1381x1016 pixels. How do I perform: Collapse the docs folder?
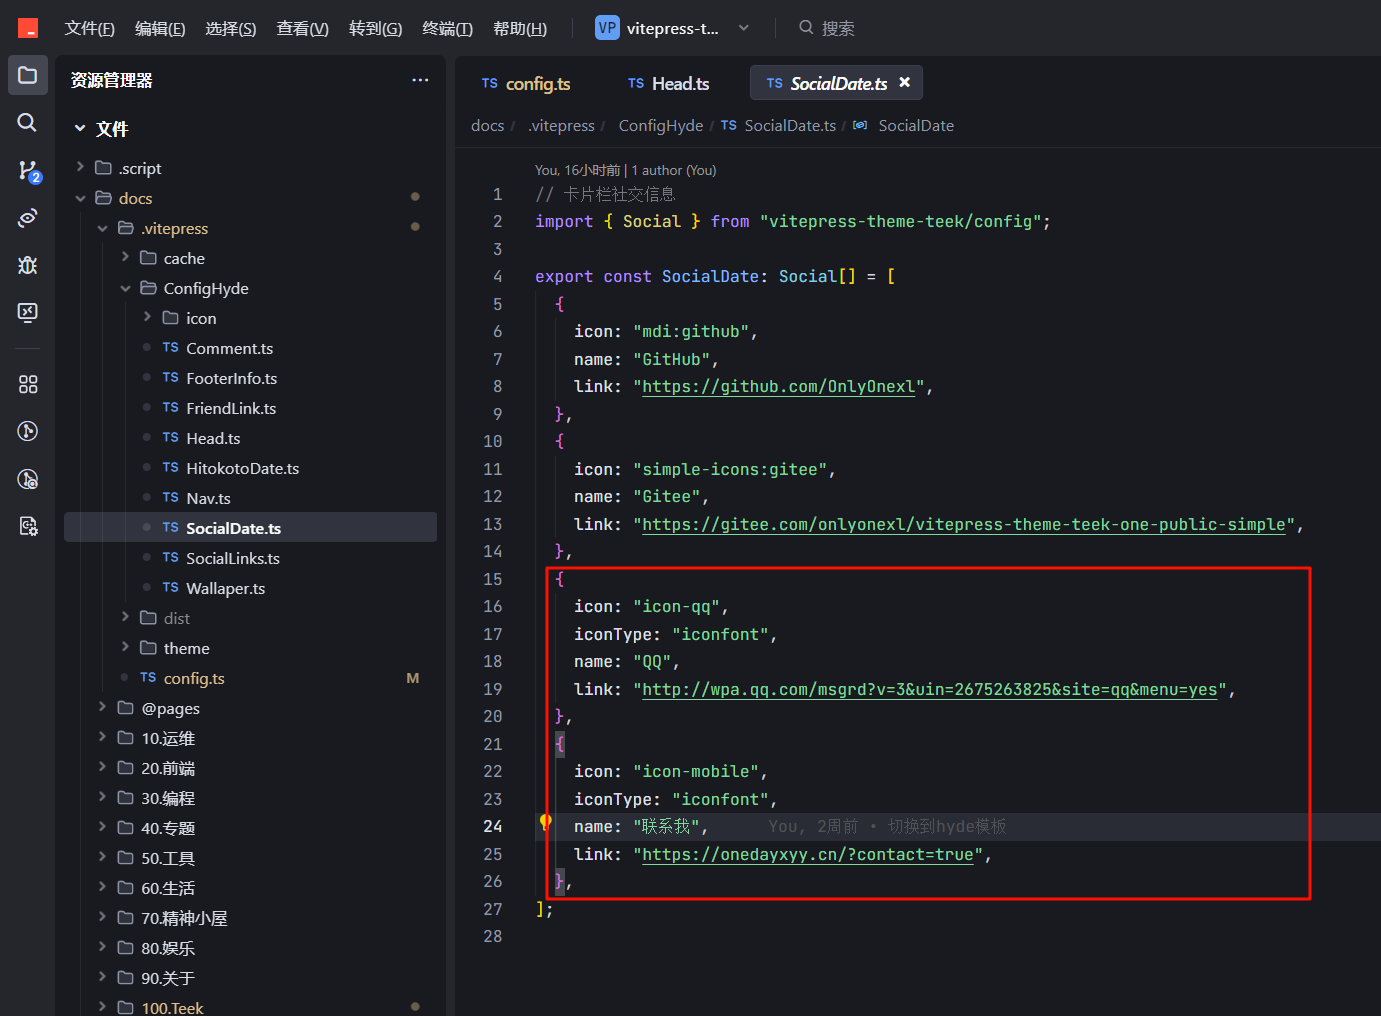[x=80, y=198]
